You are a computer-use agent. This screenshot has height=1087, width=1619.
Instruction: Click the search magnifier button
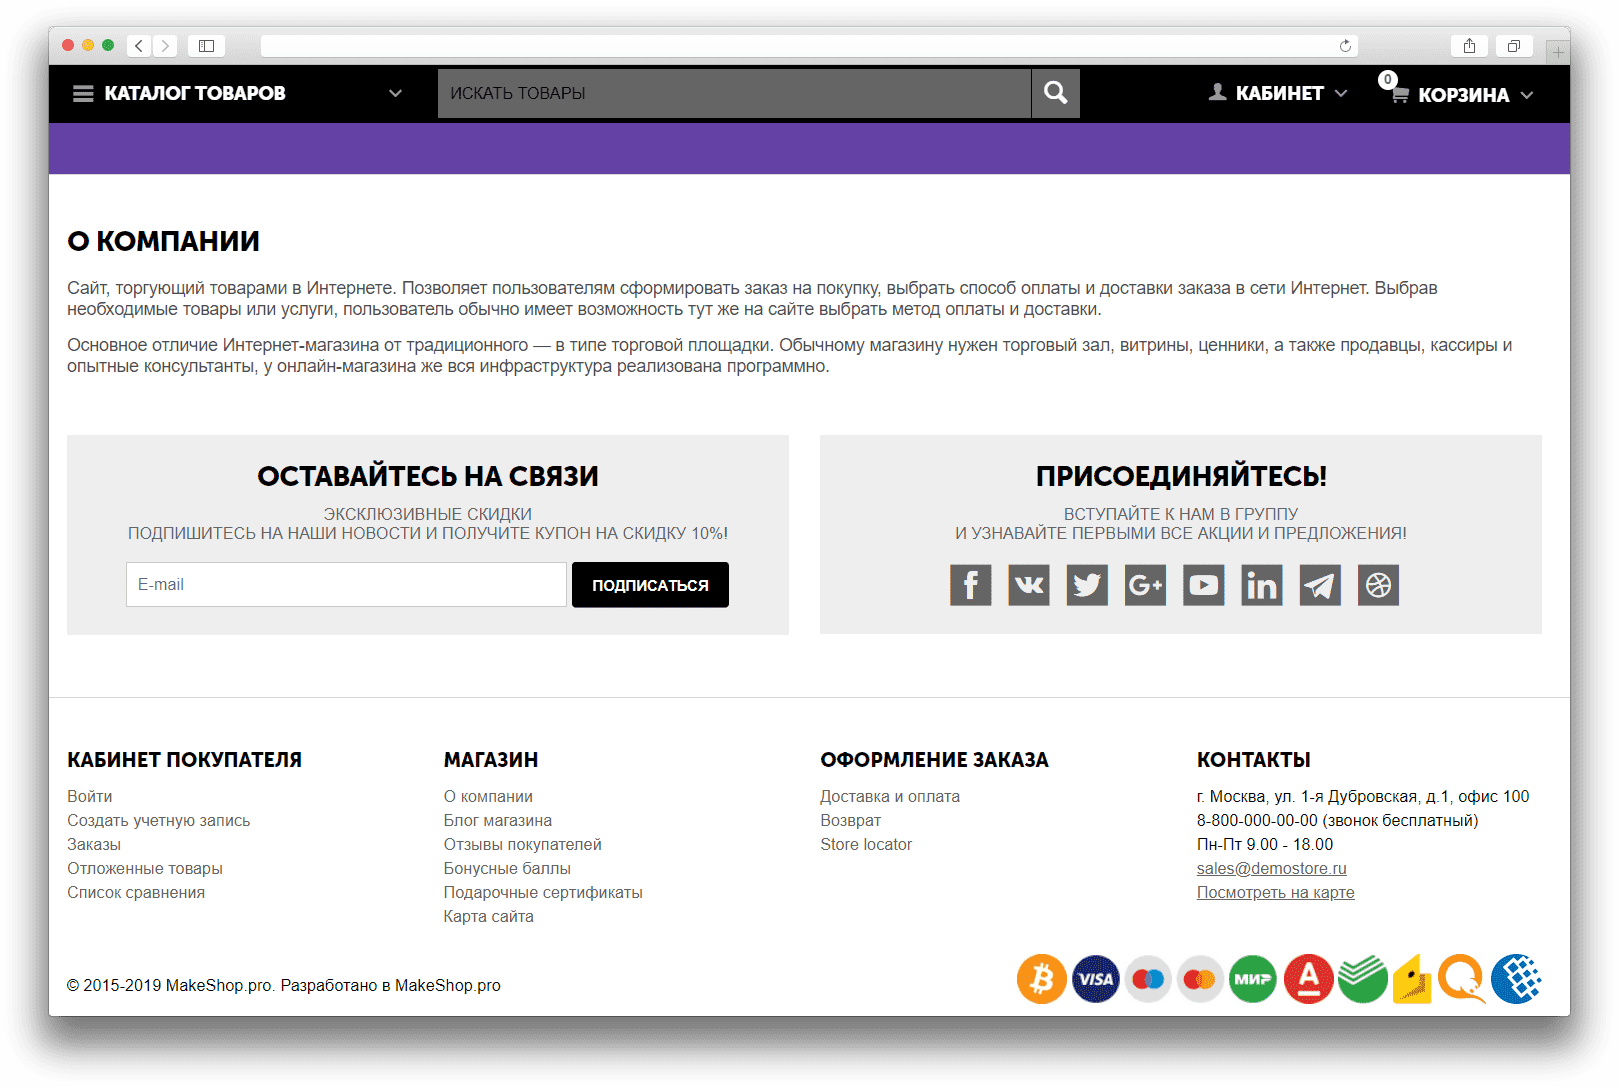1055,93
